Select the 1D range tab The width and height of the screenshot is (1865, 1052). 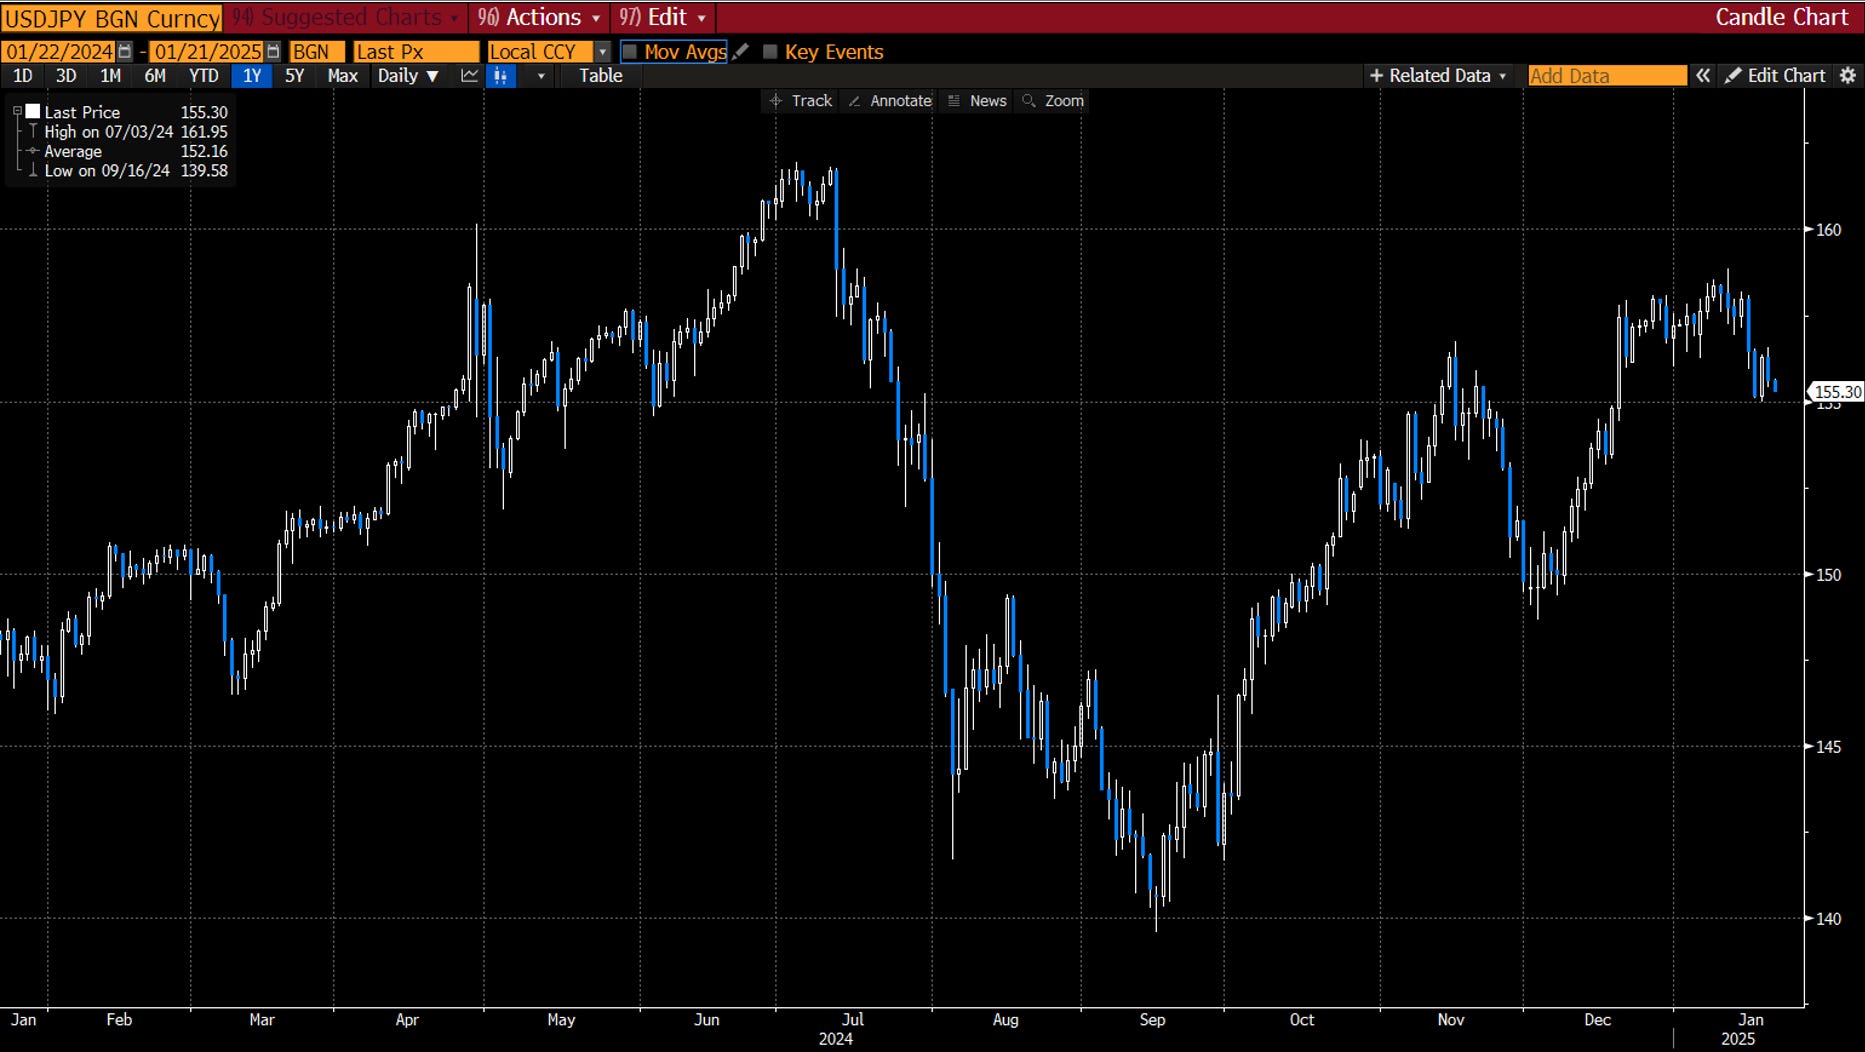pos(22,76)
